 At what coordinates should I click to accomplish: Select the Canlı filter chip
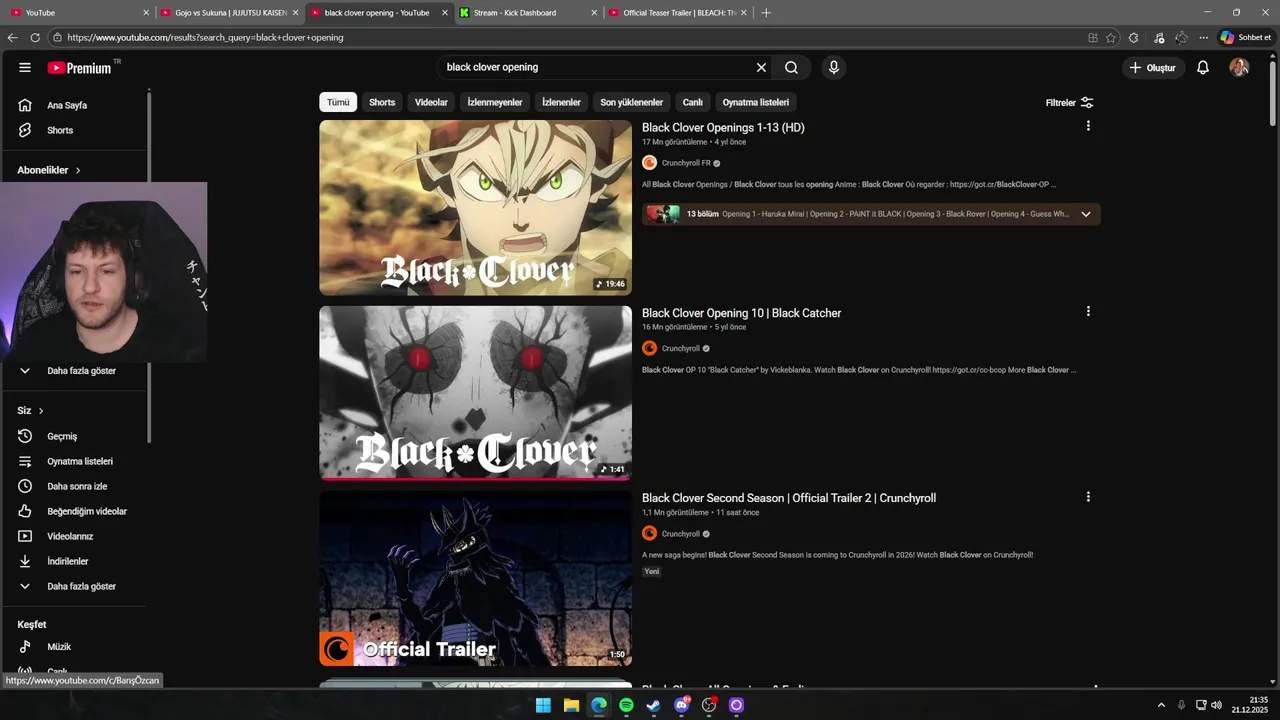click(x=693, y=102)
